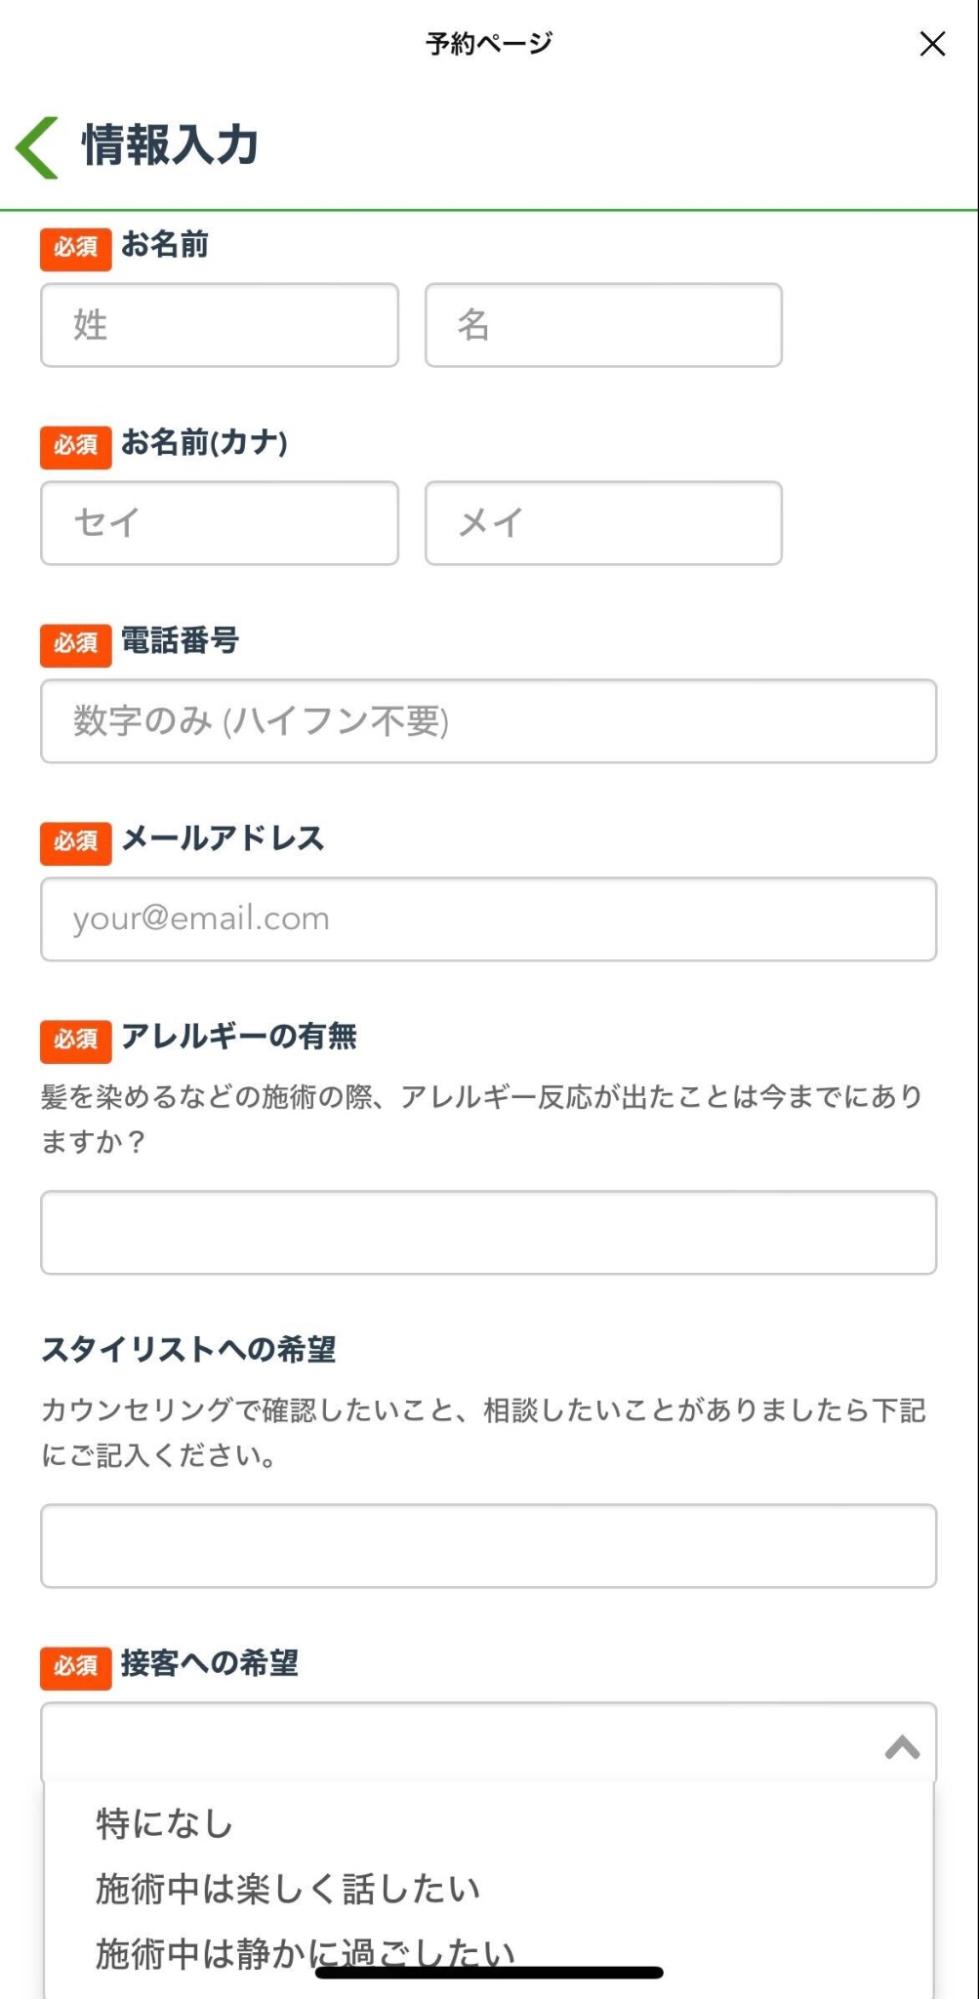Viewport: 979px width, 1999px height.
Task: Focus the 名 first name field
Action: point(603,325)
